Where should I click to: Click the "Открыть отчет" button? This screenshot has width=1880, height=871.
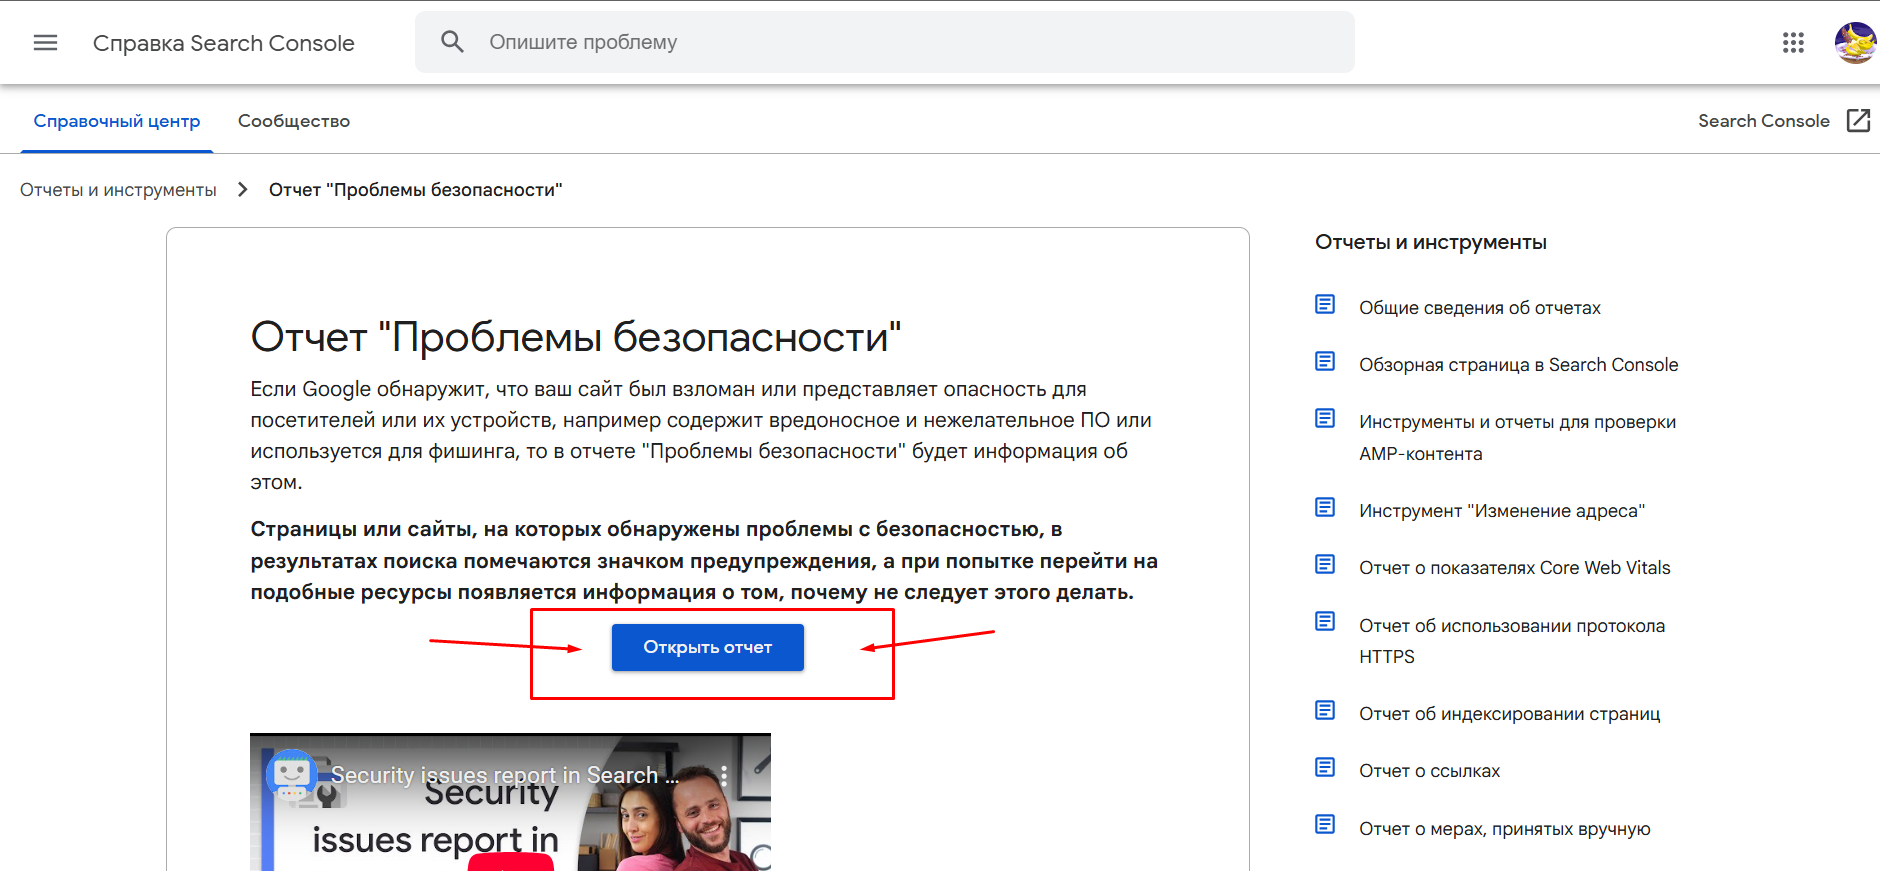708,647
